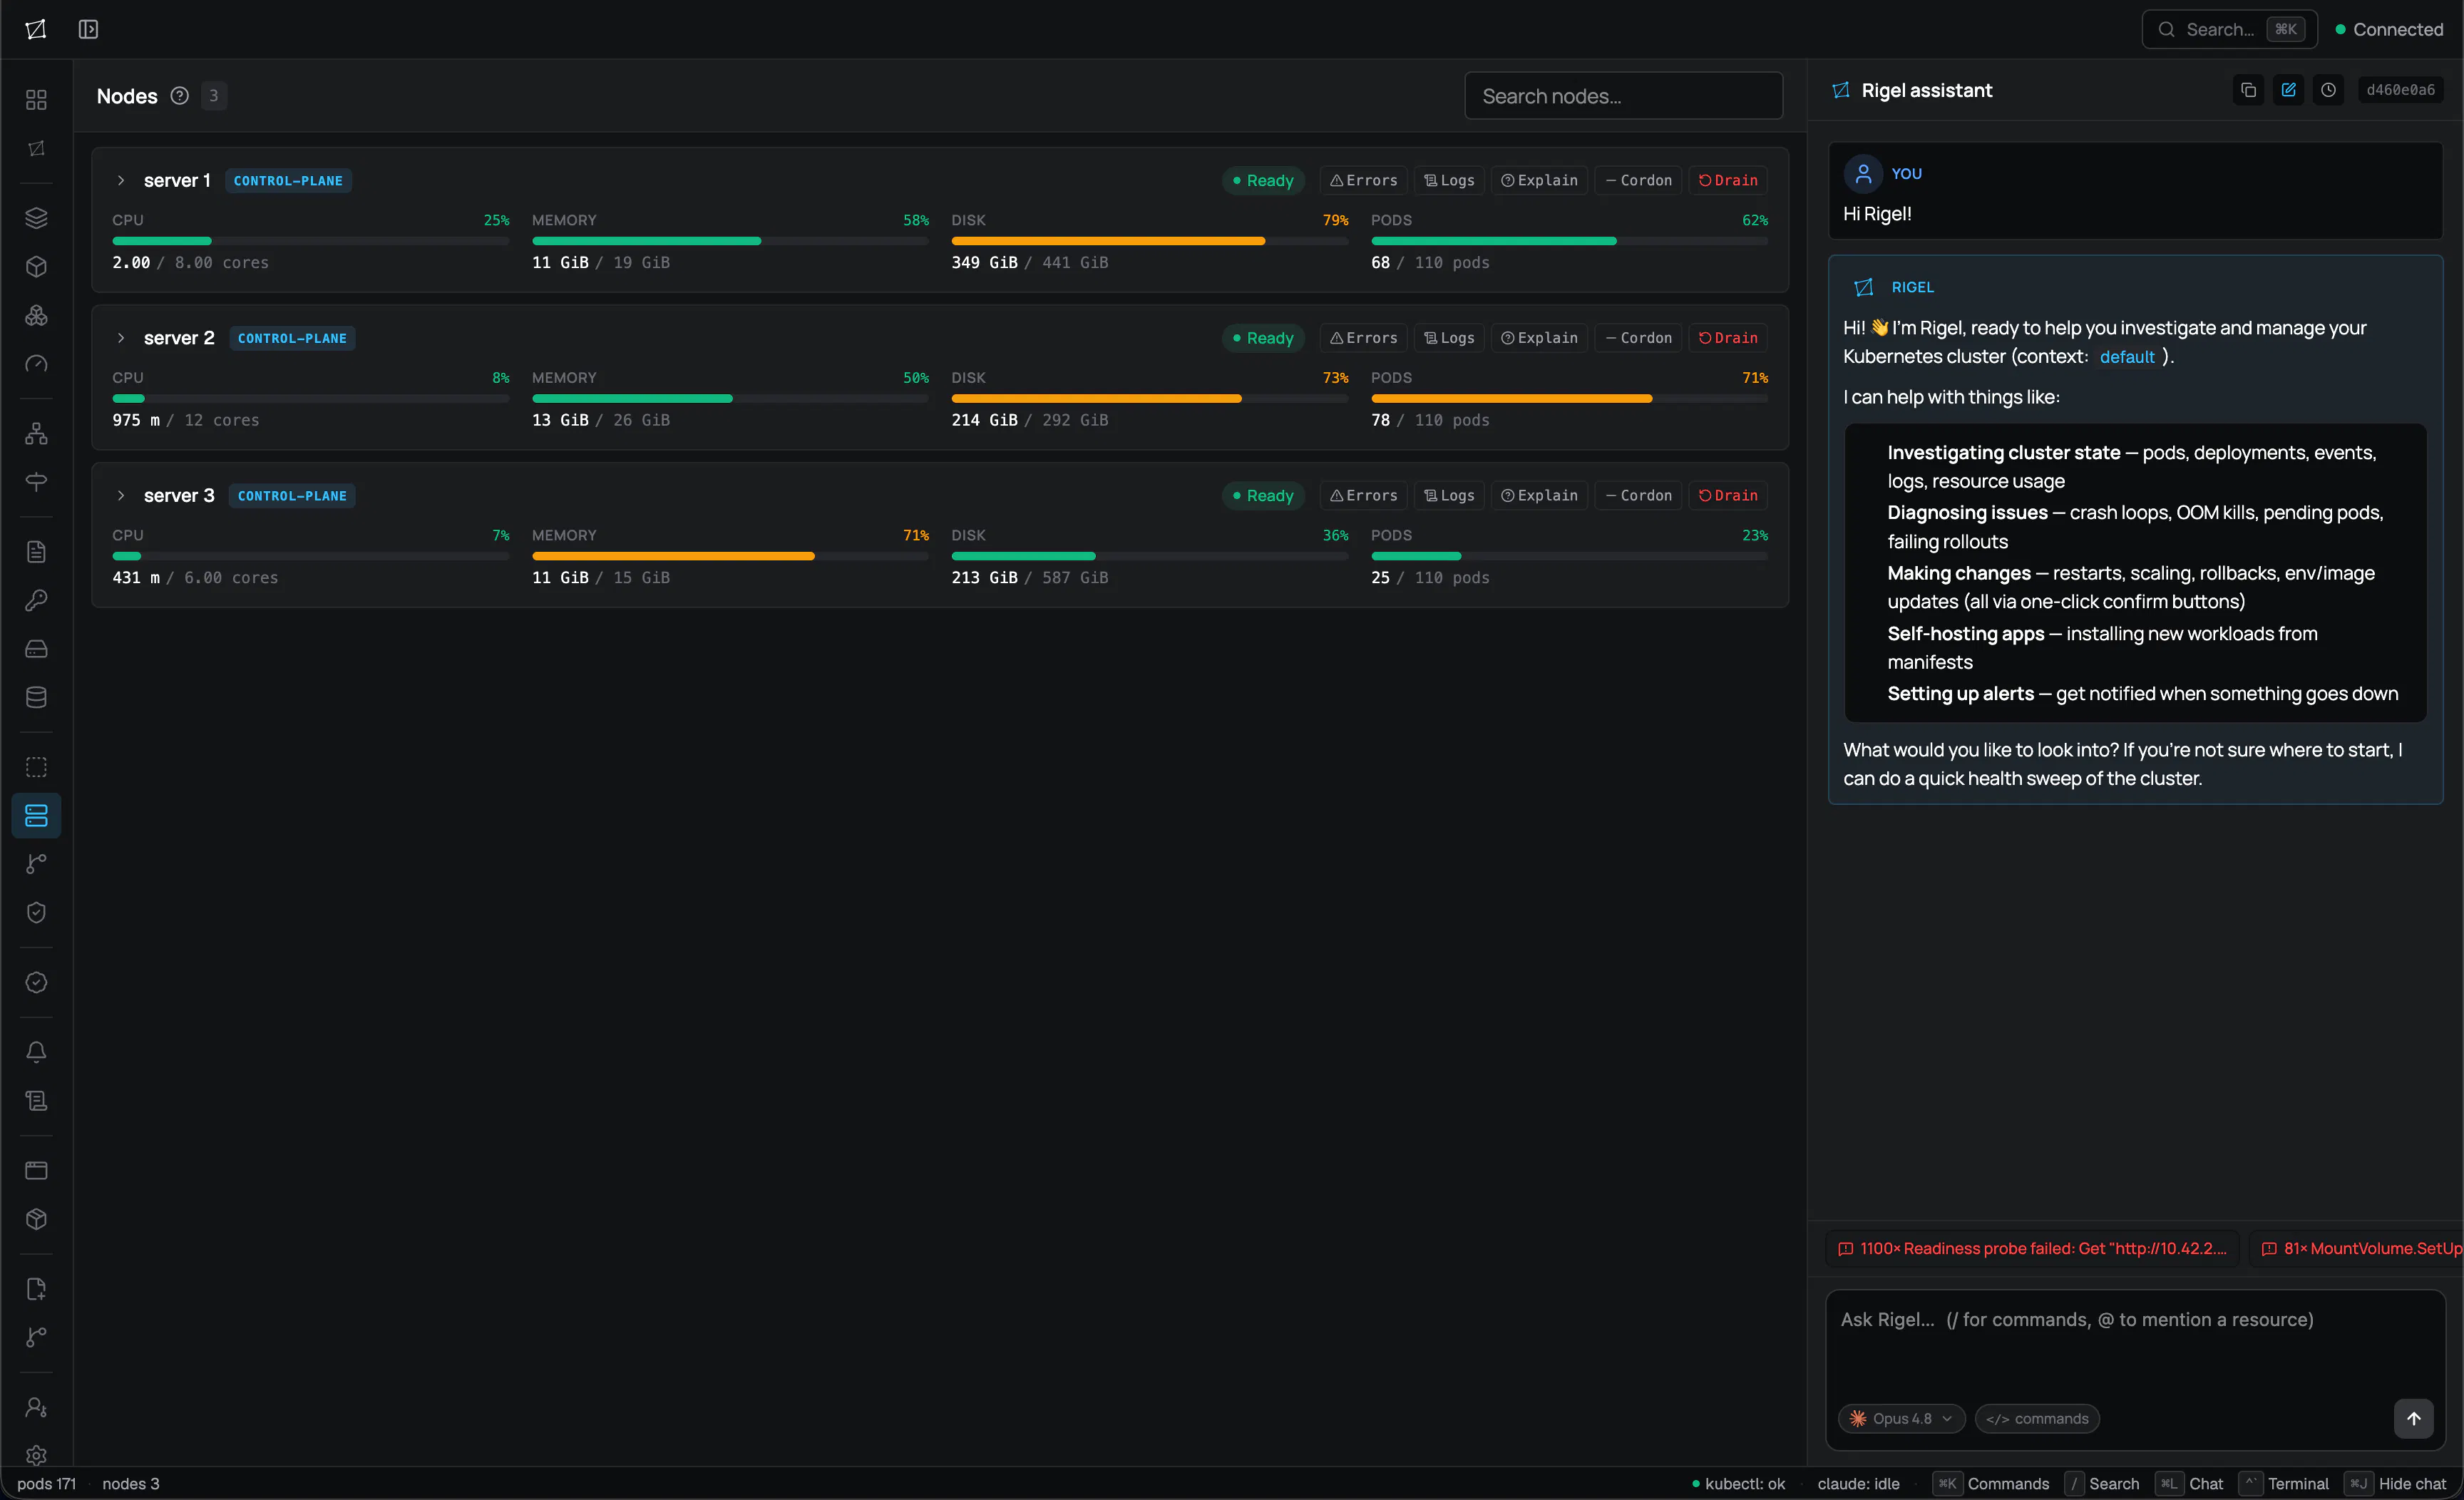
Task: Toggle Cordon on server 1
Action: (x=1638, y=180)
